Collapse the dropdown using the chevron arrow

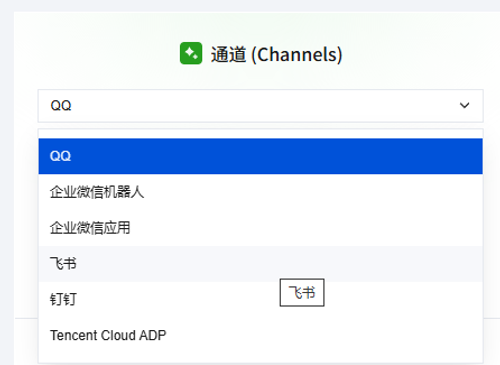[x=464, y=106]
